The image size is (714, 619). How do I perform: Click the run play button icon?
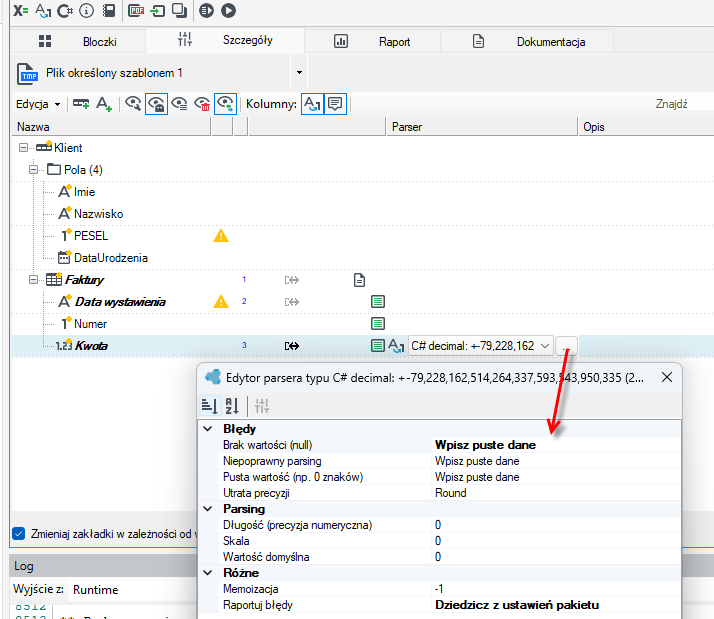(228, 10)
